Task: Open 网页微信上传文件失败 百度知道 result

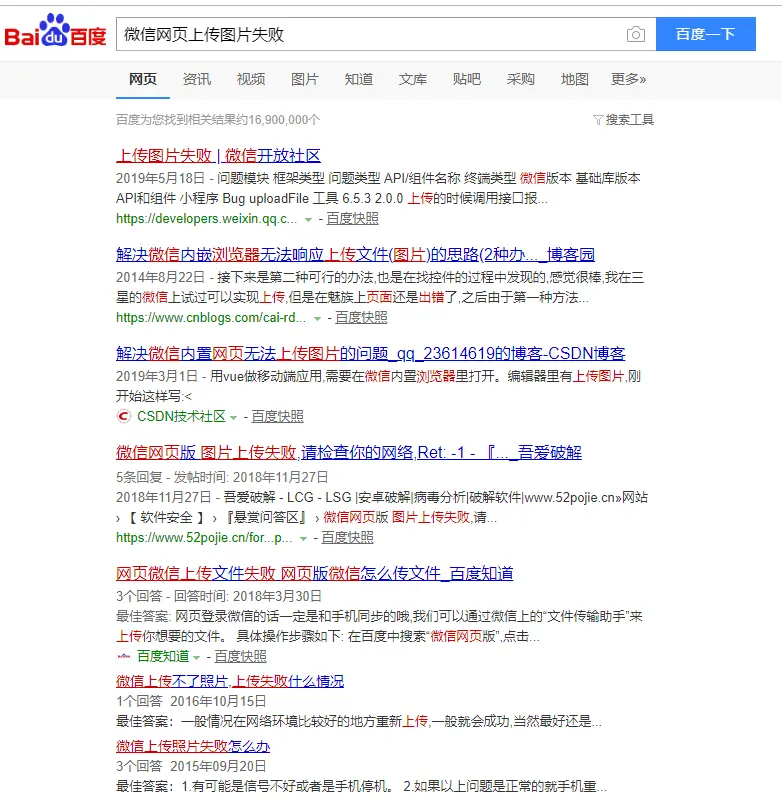Action: pos(315,574)
